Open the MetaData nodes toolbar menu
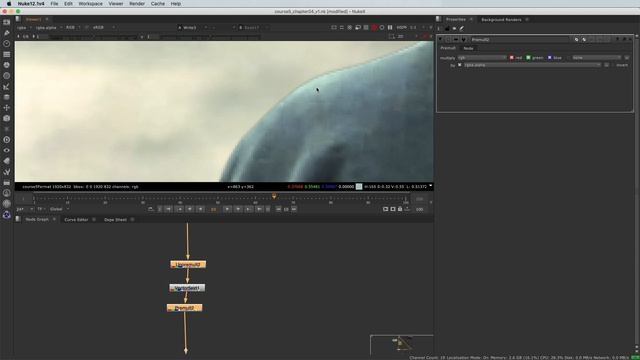 tap(7, 161)
